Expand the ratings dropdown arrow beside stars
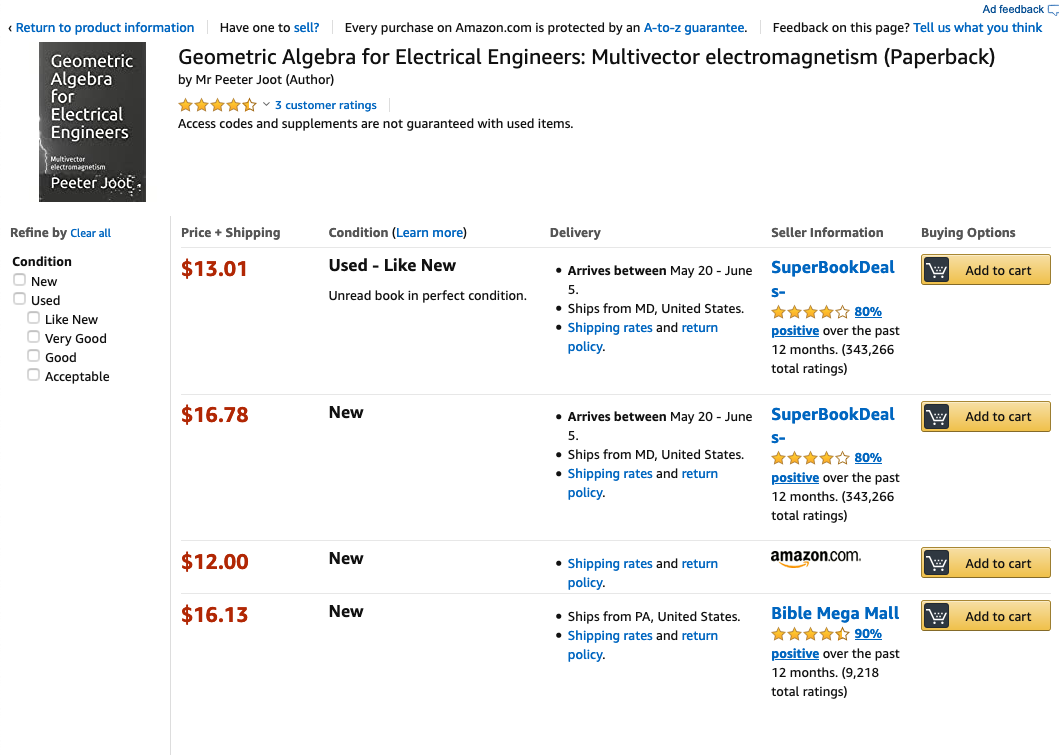The image size is (1059, 755). point(266,105)
